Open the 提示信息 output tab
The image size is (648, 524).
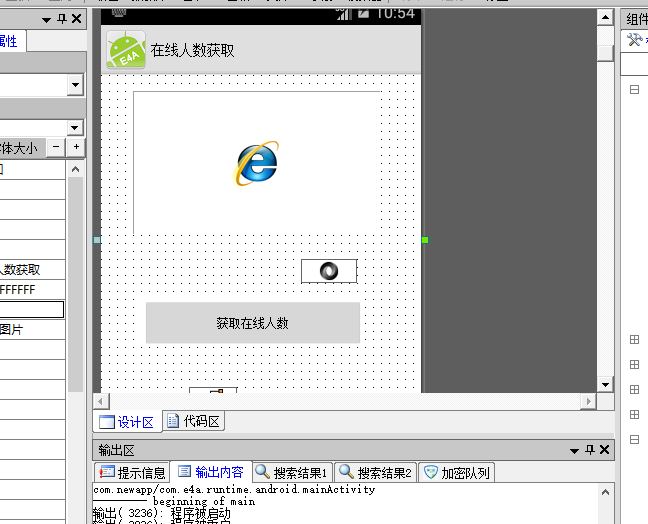[132, 473]
